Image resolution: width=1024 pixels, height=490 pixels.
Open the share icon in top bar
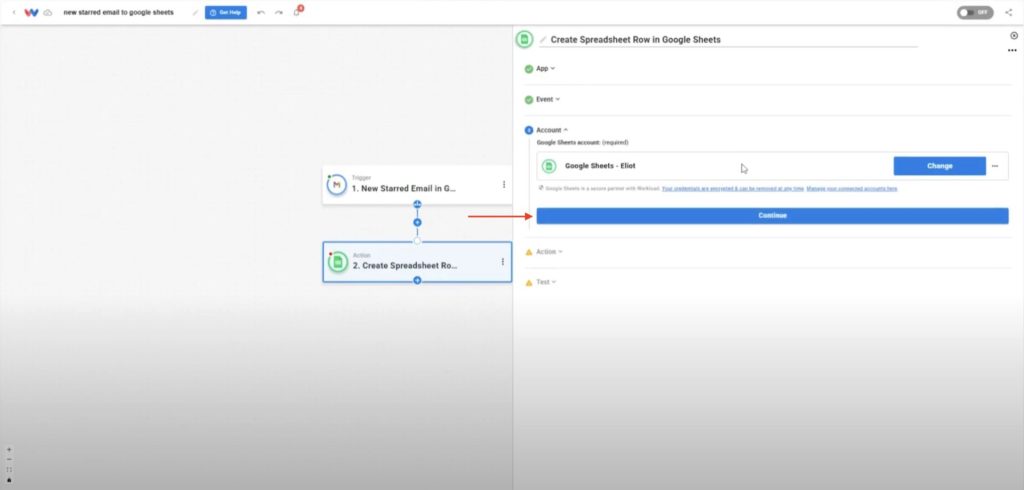(1008, 12)
